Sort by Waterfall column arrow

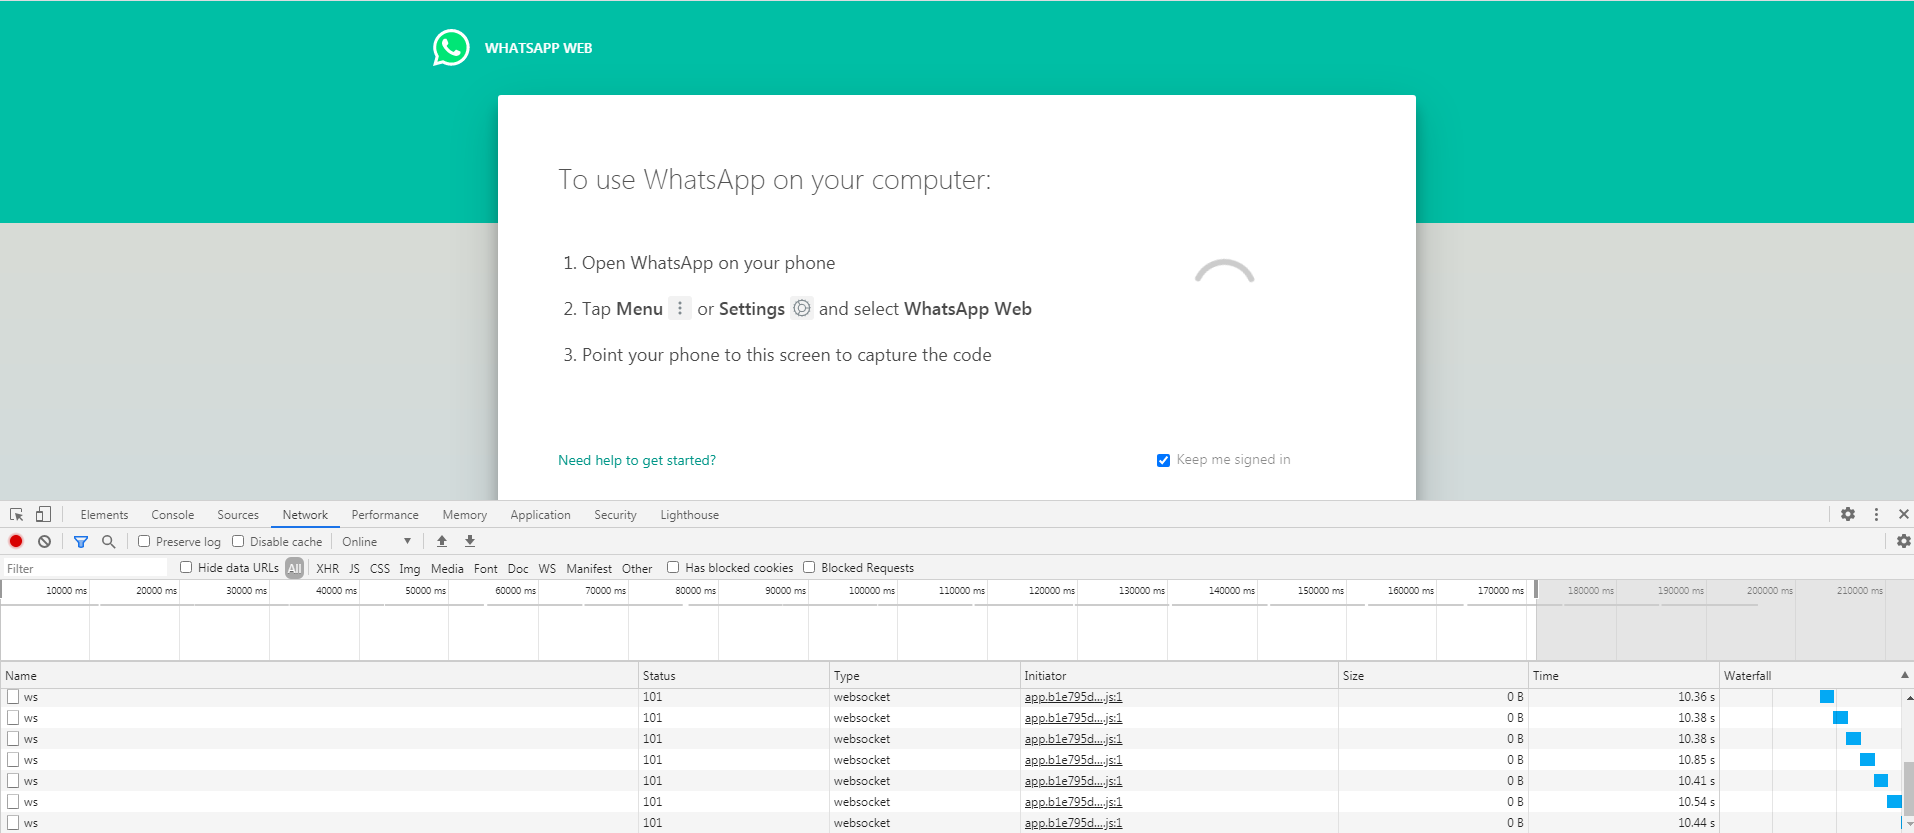point(1904,675)
